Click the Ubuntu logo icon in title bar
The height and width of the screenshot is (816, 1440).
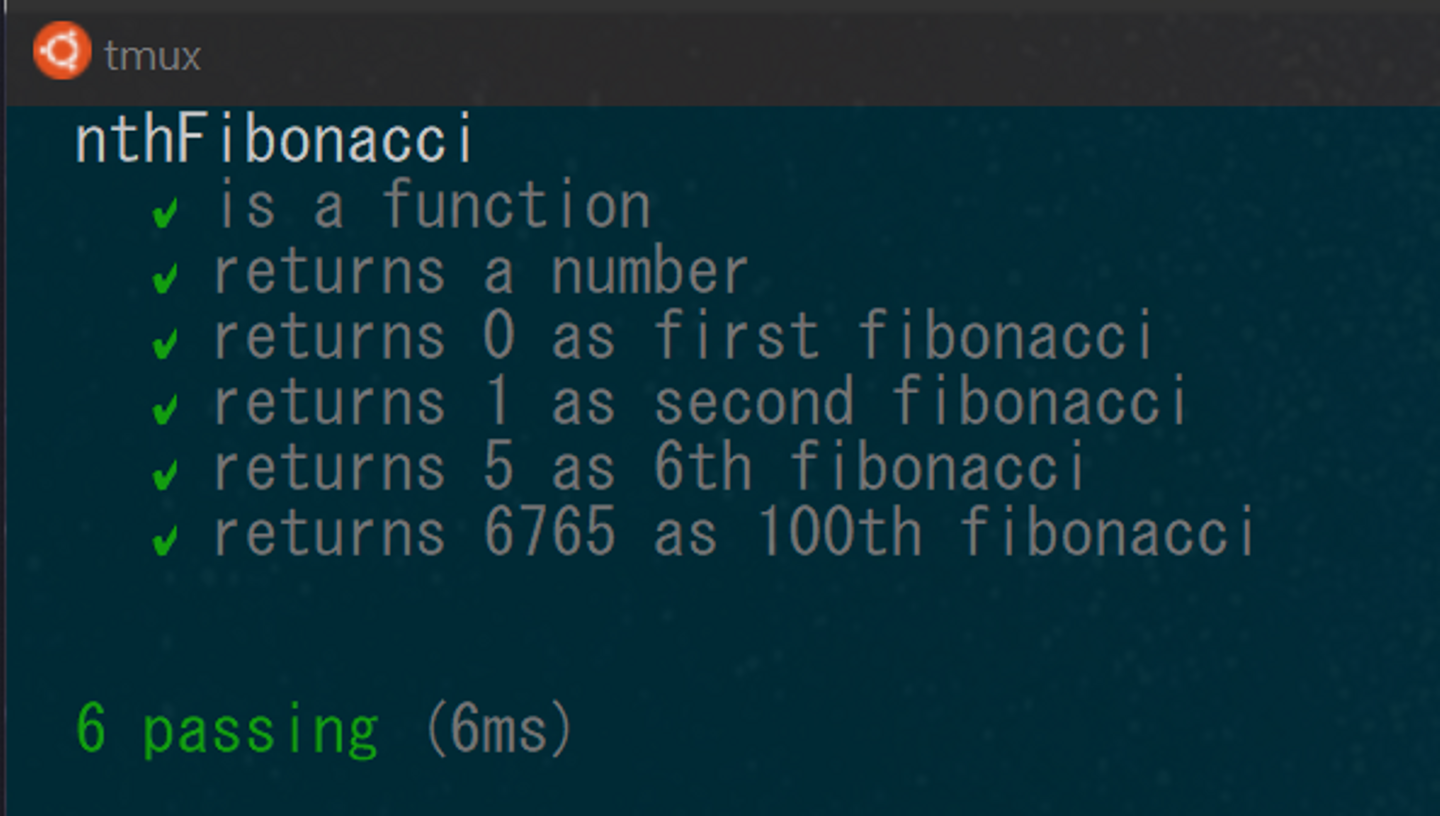pos(62,51)
